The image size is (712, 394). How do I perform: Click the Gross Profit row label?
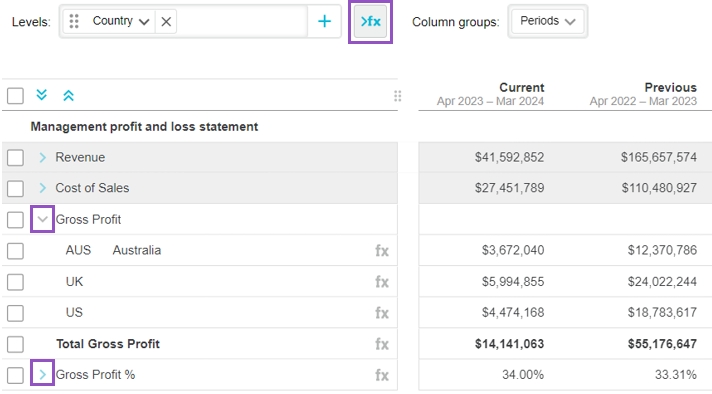point(89,220)
